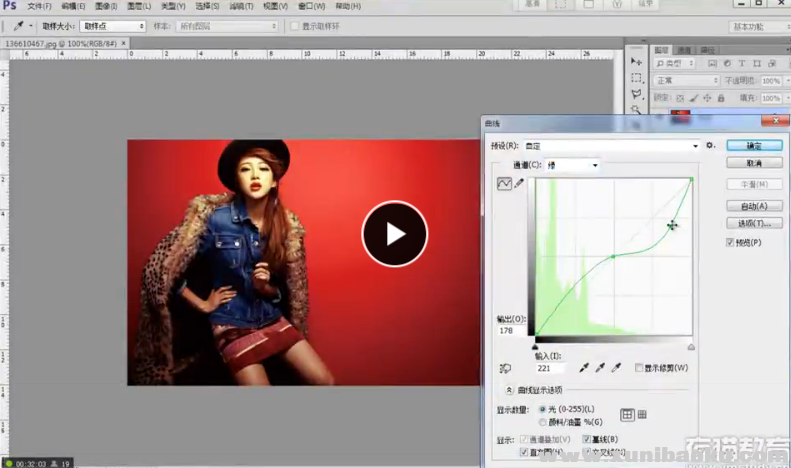This screenshot has width=791, height=468.
Task: Enable 显示修剪(W) show clipping checkbox
Action: [639, 369]
